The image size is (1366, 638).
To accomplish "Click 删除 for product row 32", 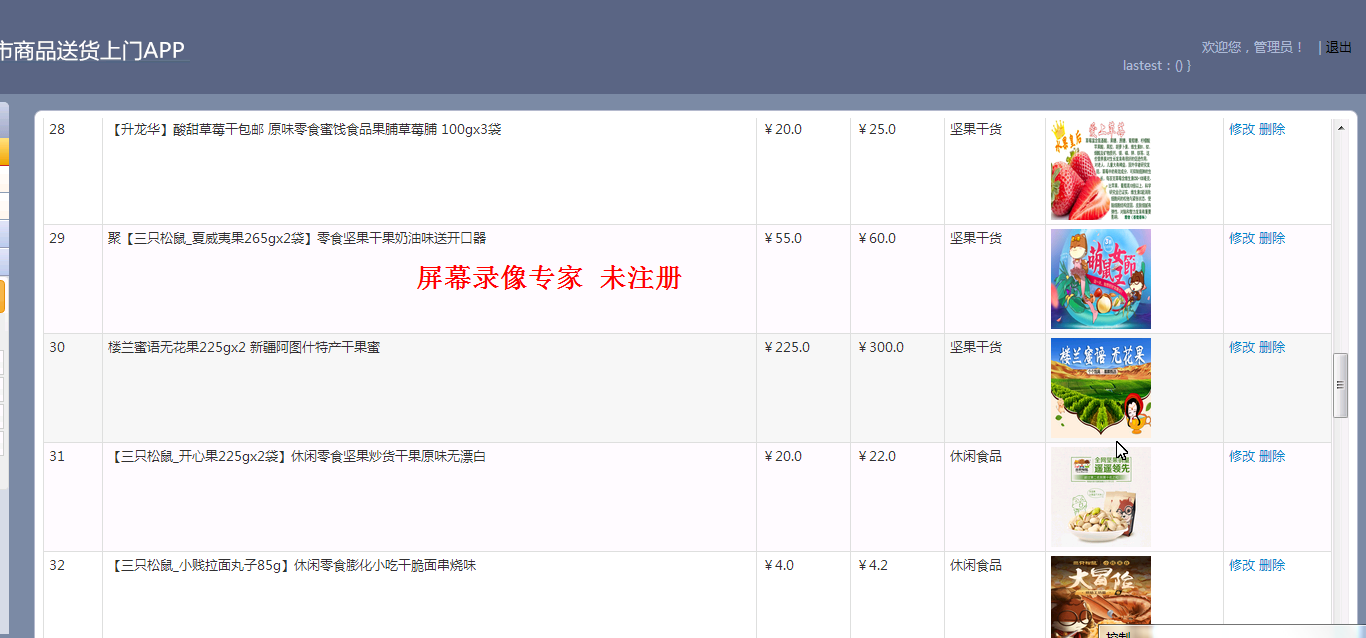I will [x=1272, y=565].
